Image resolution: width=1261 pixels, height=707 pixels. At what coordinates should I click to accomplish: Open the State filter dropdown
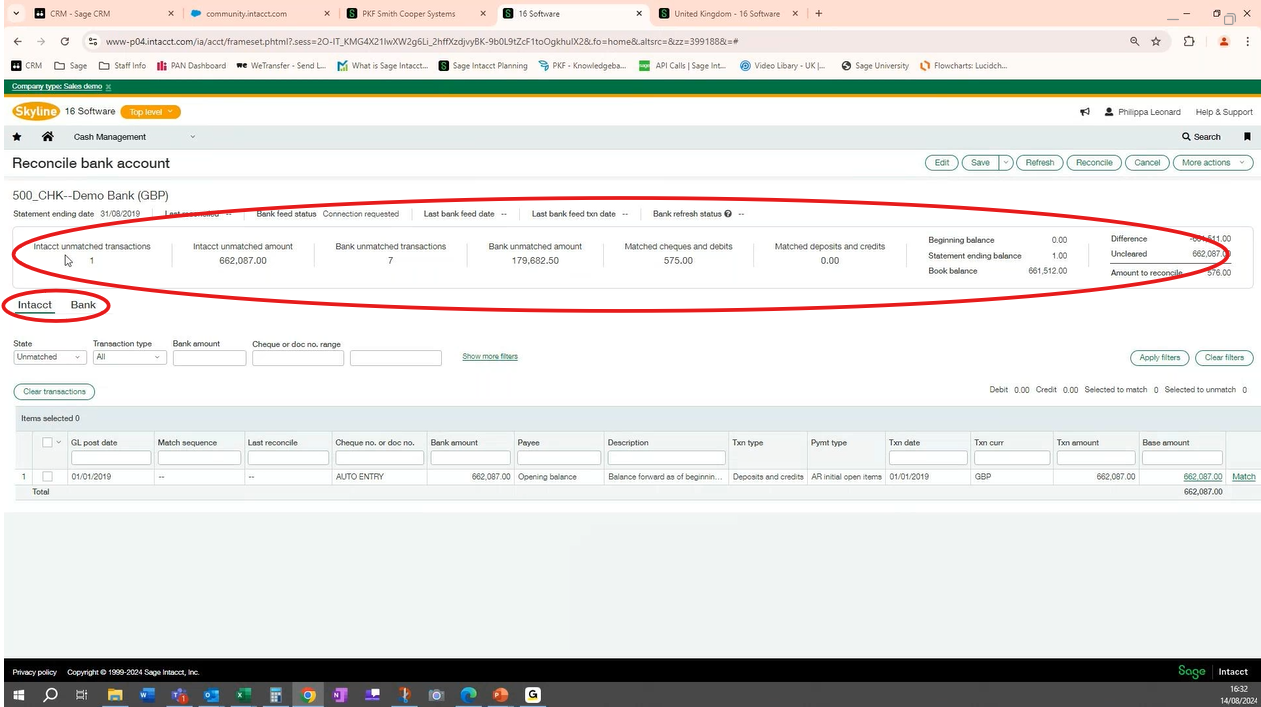(49, 357)
